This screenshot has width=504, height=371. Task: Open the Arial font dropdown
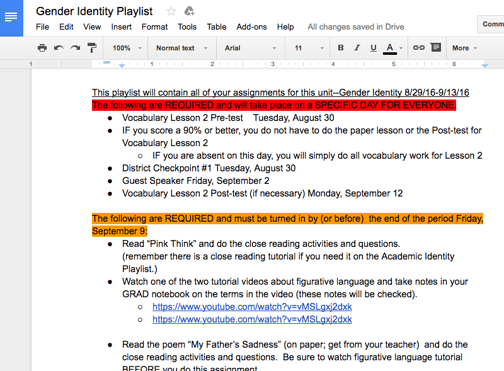[x=250, y=48]
